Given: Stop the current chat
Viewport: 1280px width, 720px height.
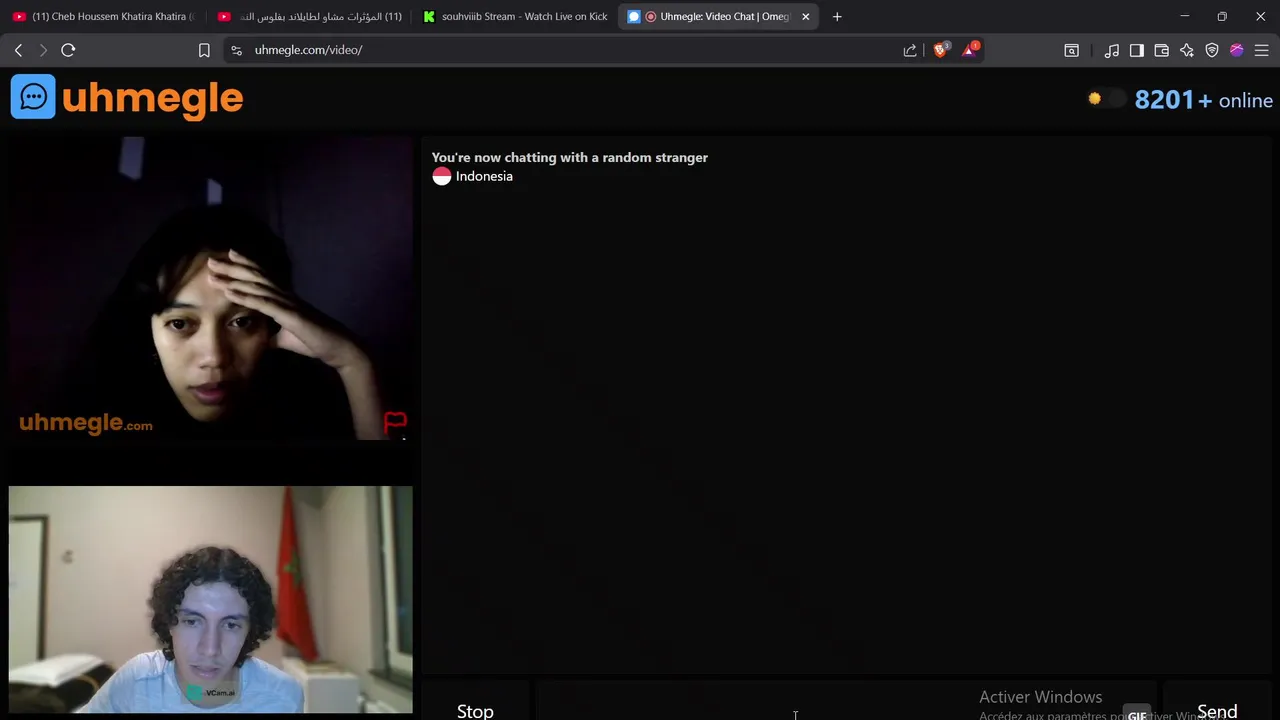Looking at the screenshot, I should [475, 704].
